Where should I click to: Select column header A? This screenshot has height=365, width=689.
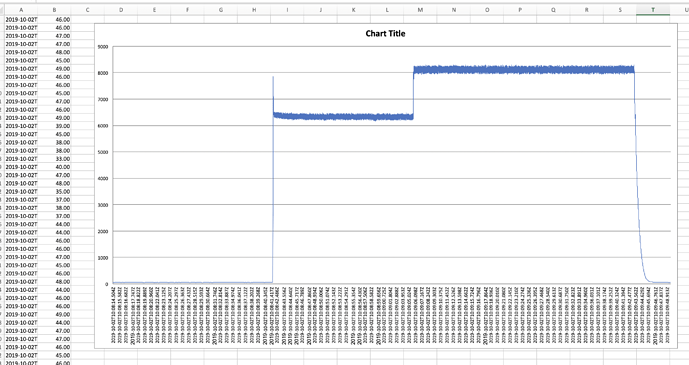click(21, 10)
